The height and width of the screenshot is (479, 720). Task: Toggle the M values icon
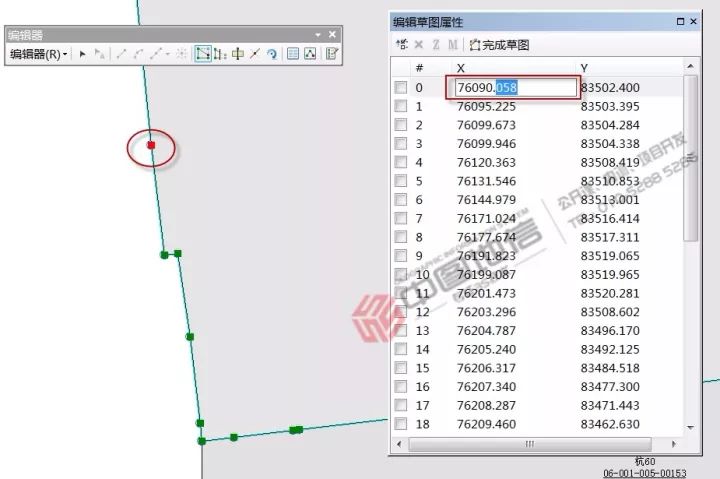[453, 45]
